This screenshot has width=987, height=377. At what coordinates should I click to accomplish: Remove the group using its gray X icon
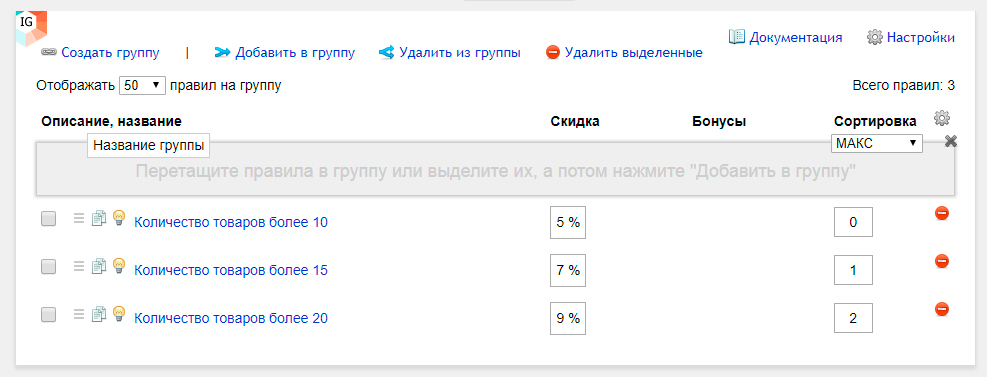tap(950, 141)
